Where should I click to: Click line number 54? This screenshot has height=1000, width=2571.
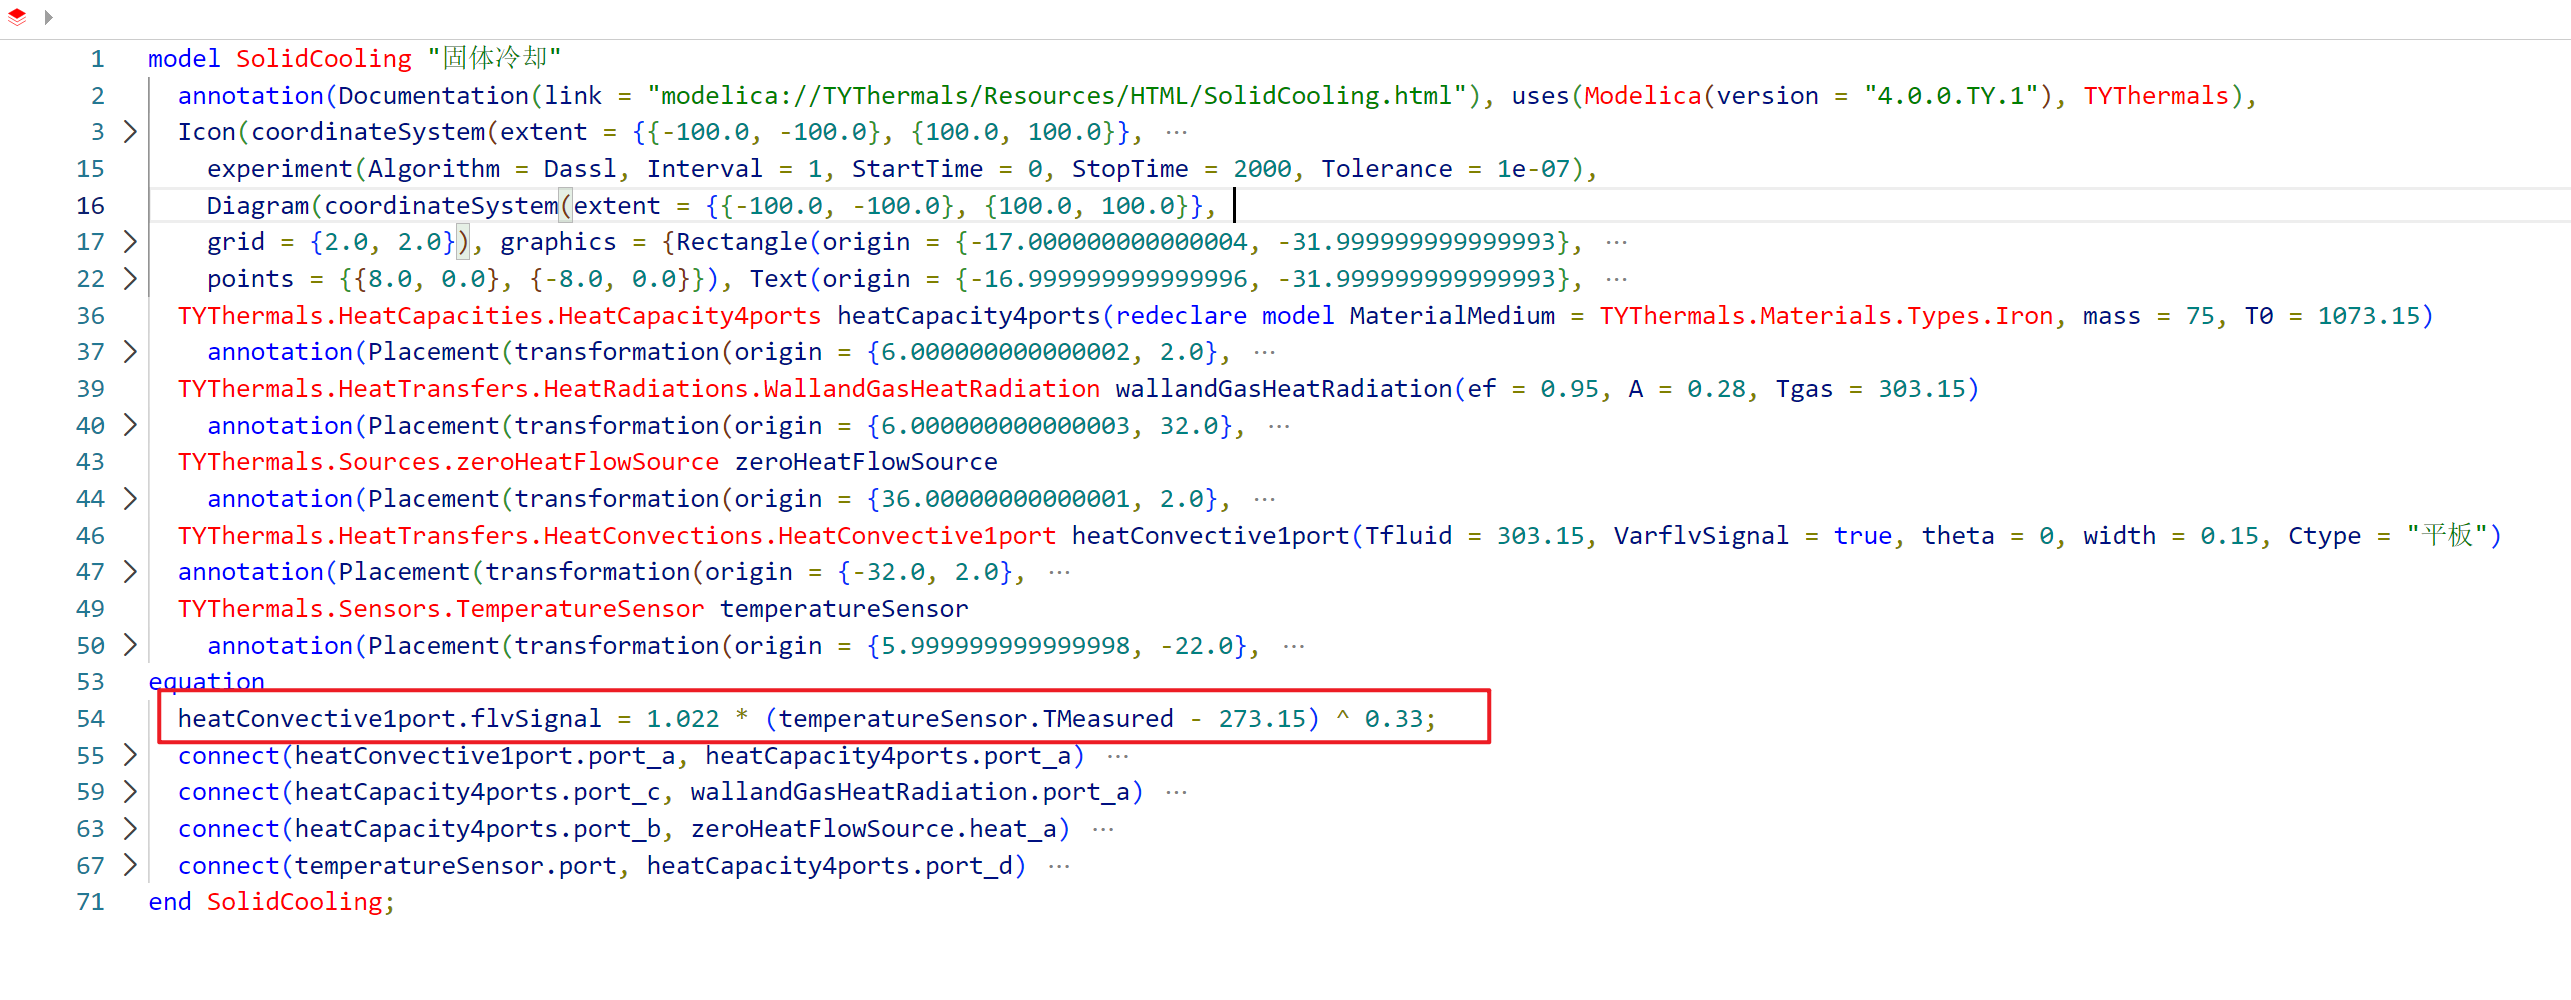(90, 718)
